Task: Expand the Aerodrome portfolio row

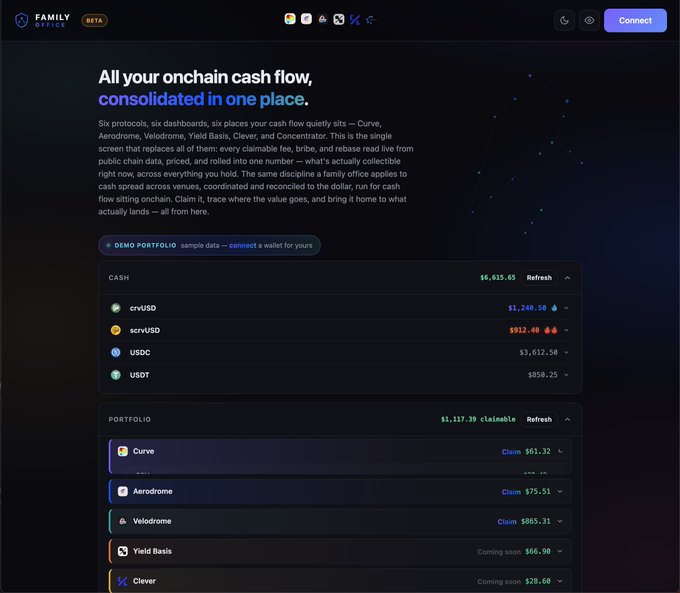Action: 560,491
